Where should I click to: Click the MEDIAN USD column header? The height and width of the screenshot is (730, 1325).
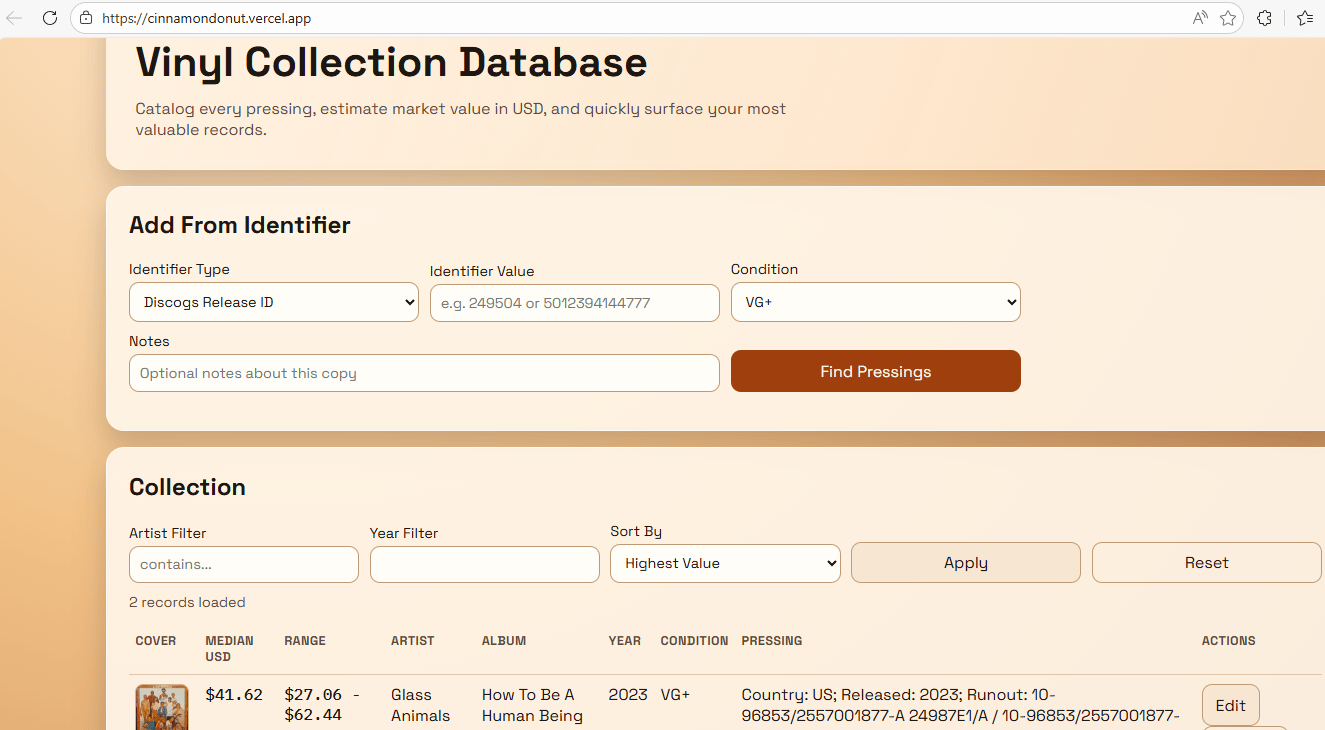click(x=229, y=649)
